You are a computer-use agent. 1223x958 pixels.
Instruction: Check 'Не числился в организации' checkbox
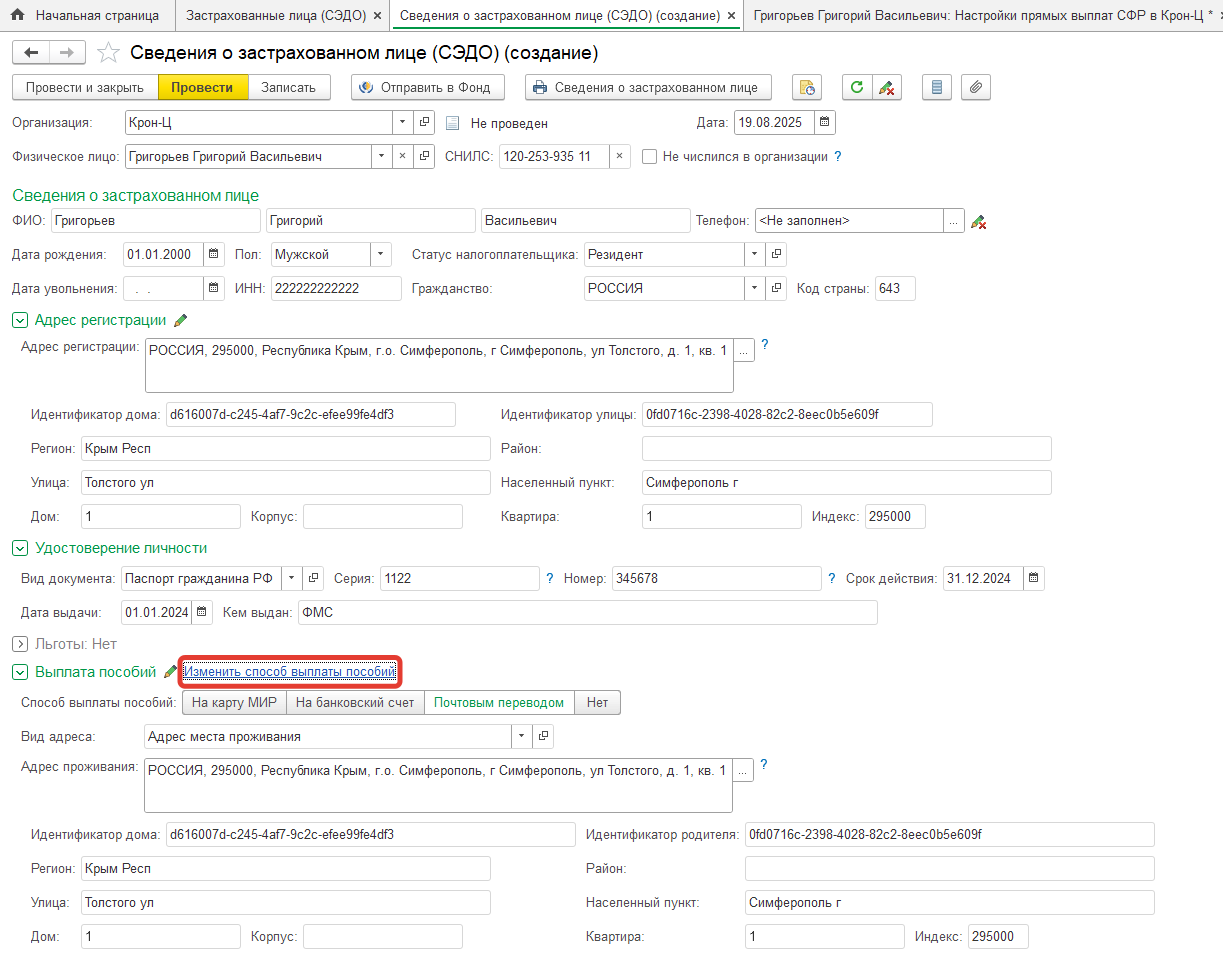click(650, 156)
